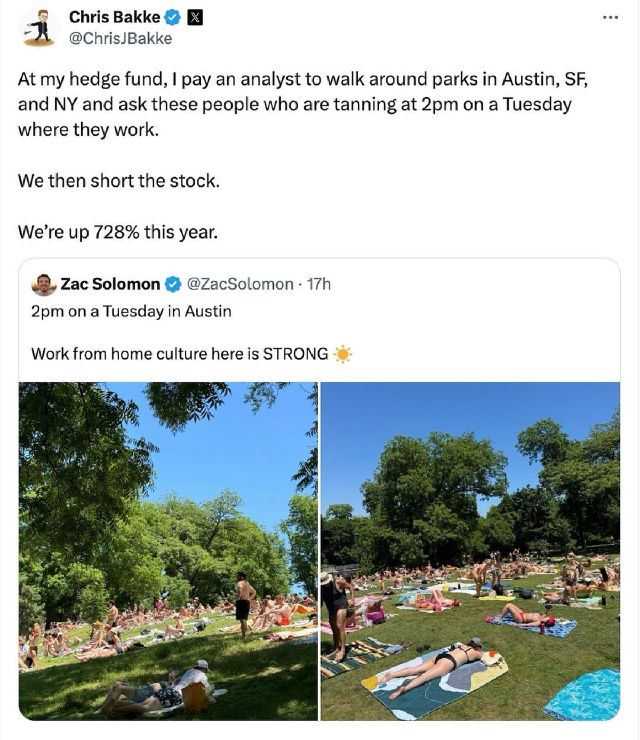Click the blue verified badge beside Chris Bakke
The width and height of the screenshot is (640, 740).
[172, 17]
